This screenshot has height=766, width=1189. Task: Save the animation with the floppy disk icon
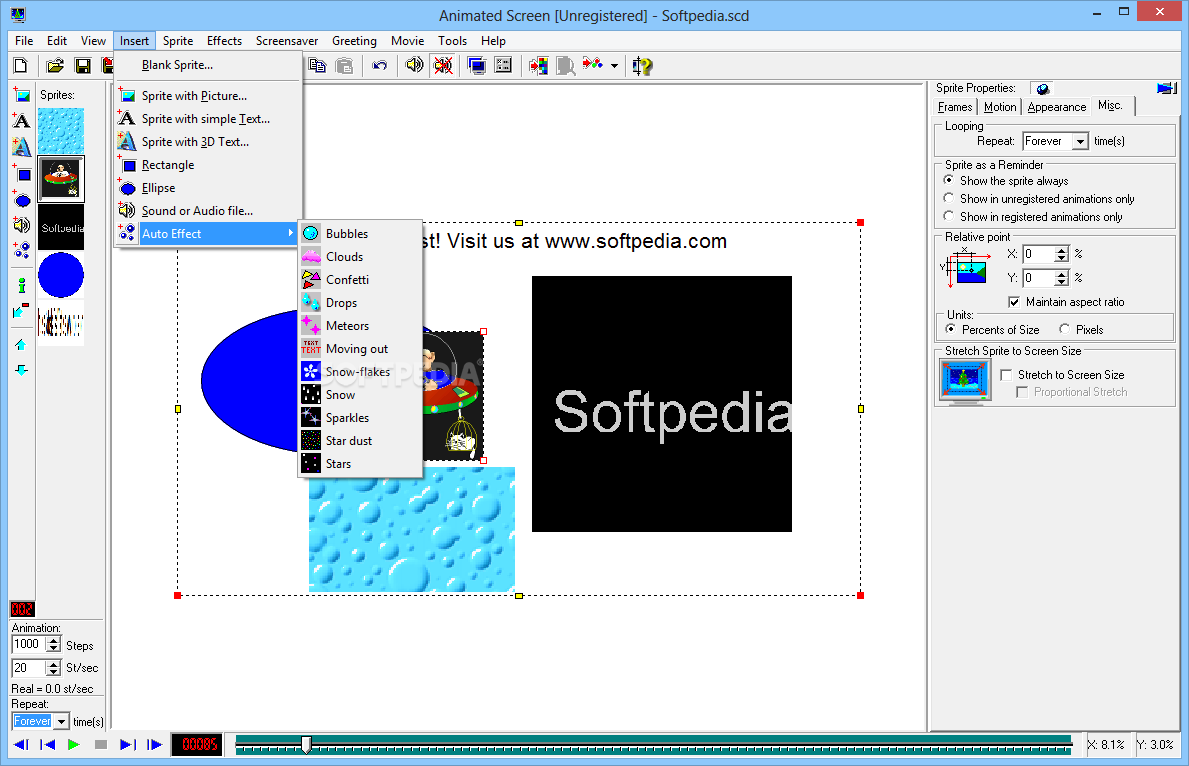point(83,66)
